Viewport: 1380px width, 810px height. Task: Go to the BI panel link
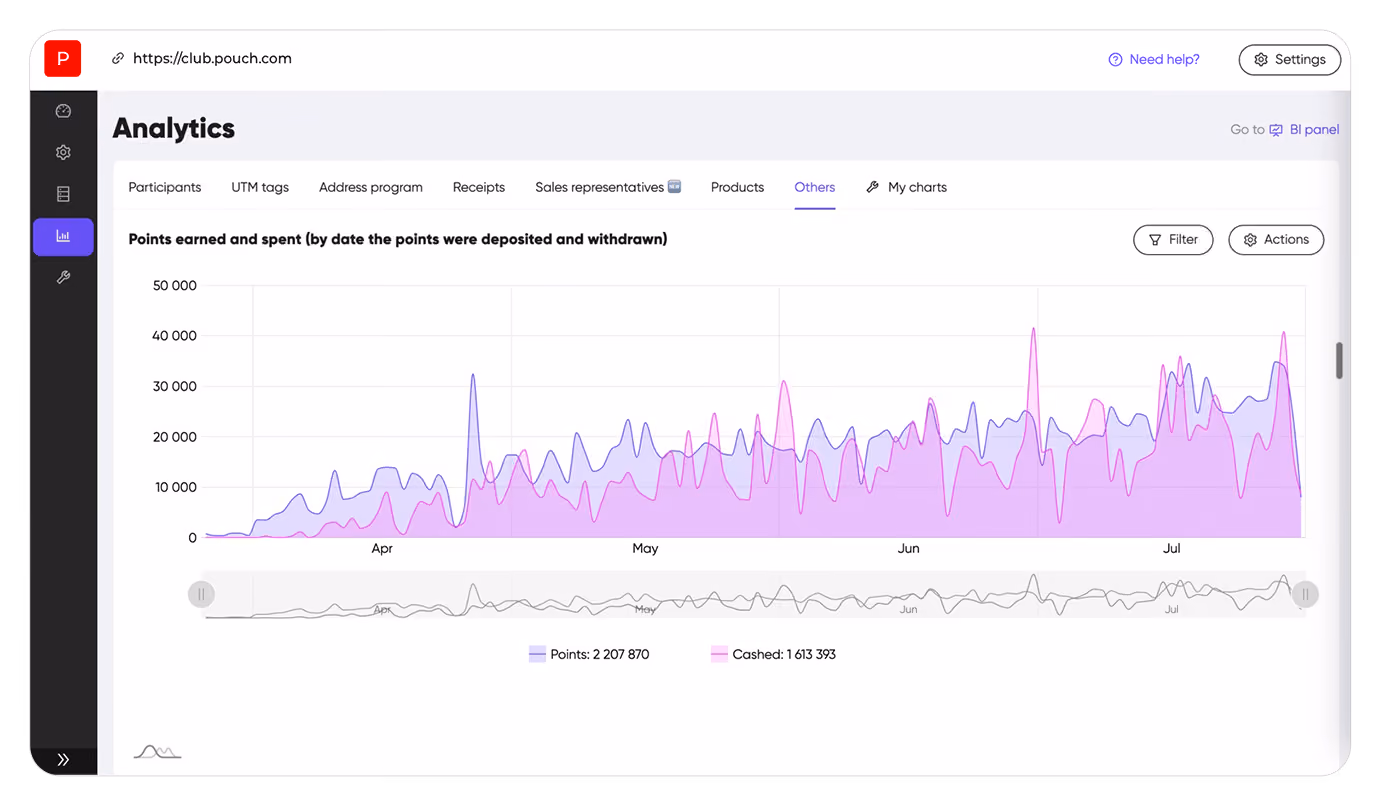1314,130
